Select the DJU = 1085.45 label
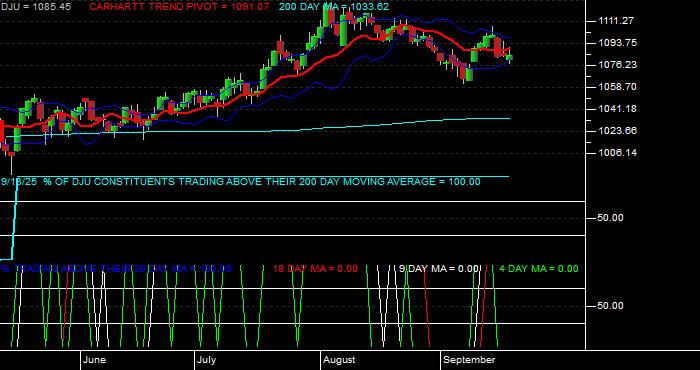Screen dimensions: 700x370 pos(35,7)
